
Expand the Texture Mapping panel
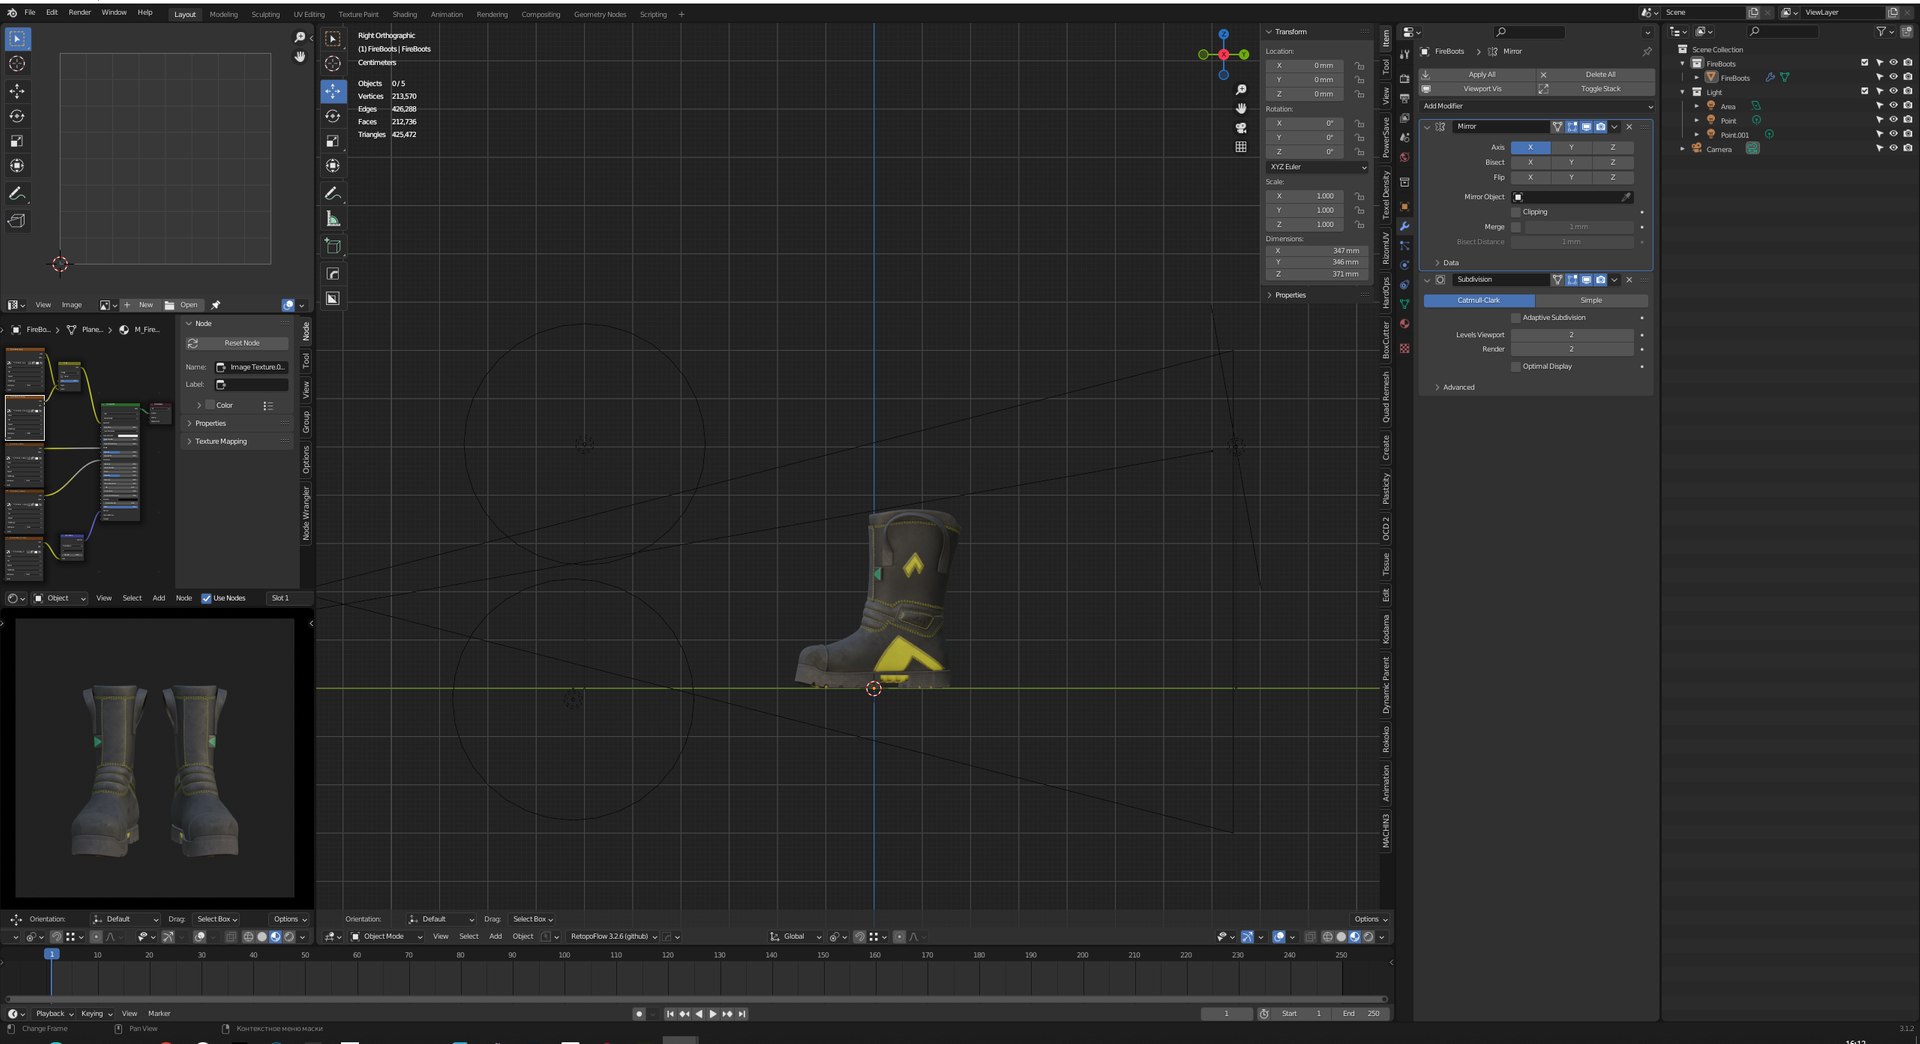point(220,441)
